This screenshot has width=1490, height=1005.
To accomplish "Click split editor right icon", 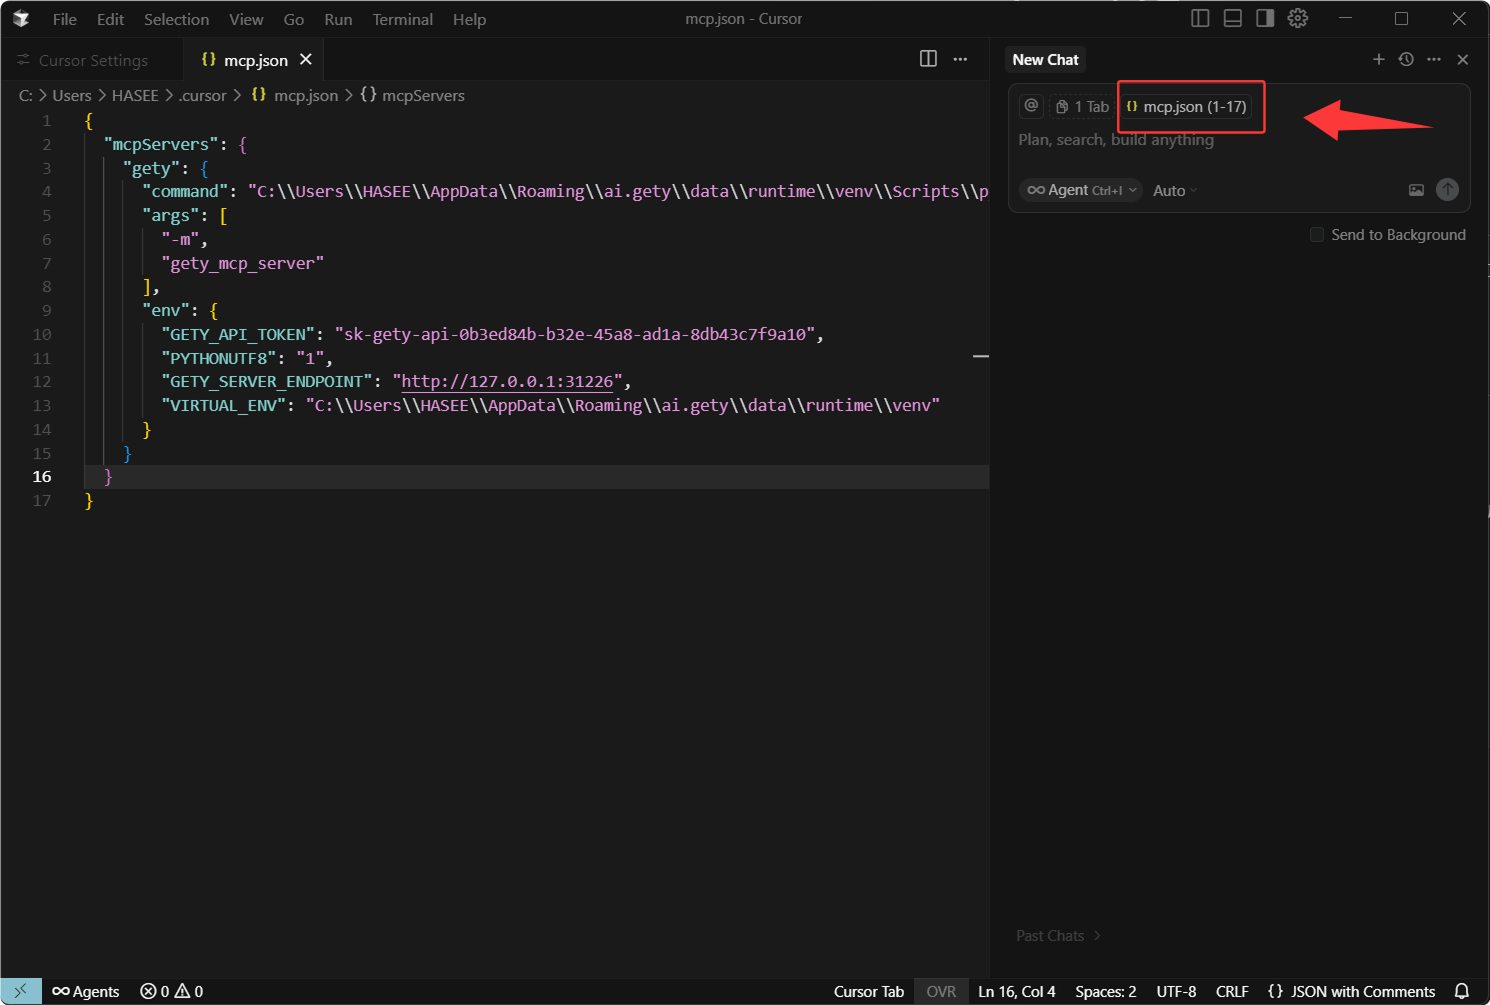I will click(x=928, y=59).
